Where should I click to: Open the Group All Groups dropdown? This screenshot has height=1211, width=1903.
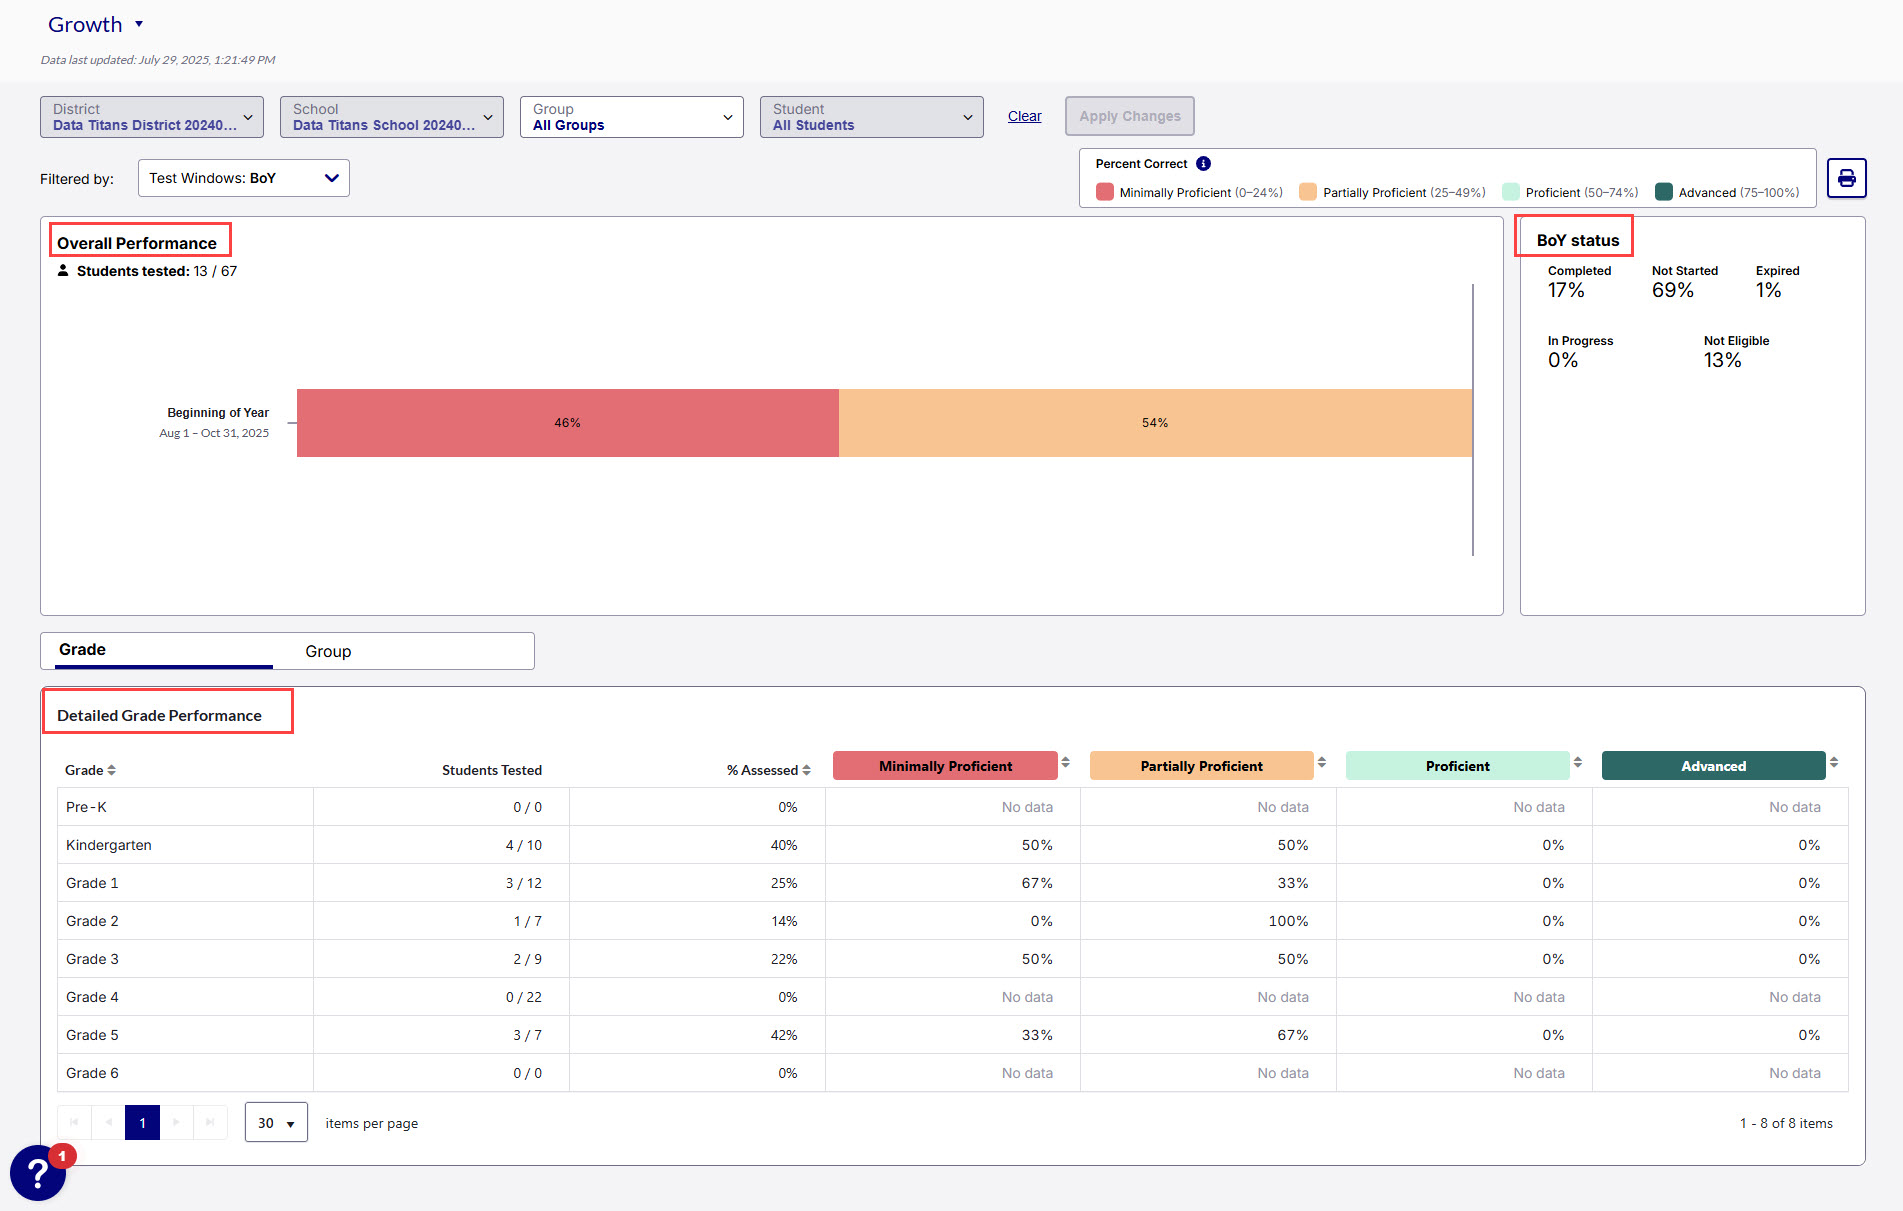(x=631, y=117)
